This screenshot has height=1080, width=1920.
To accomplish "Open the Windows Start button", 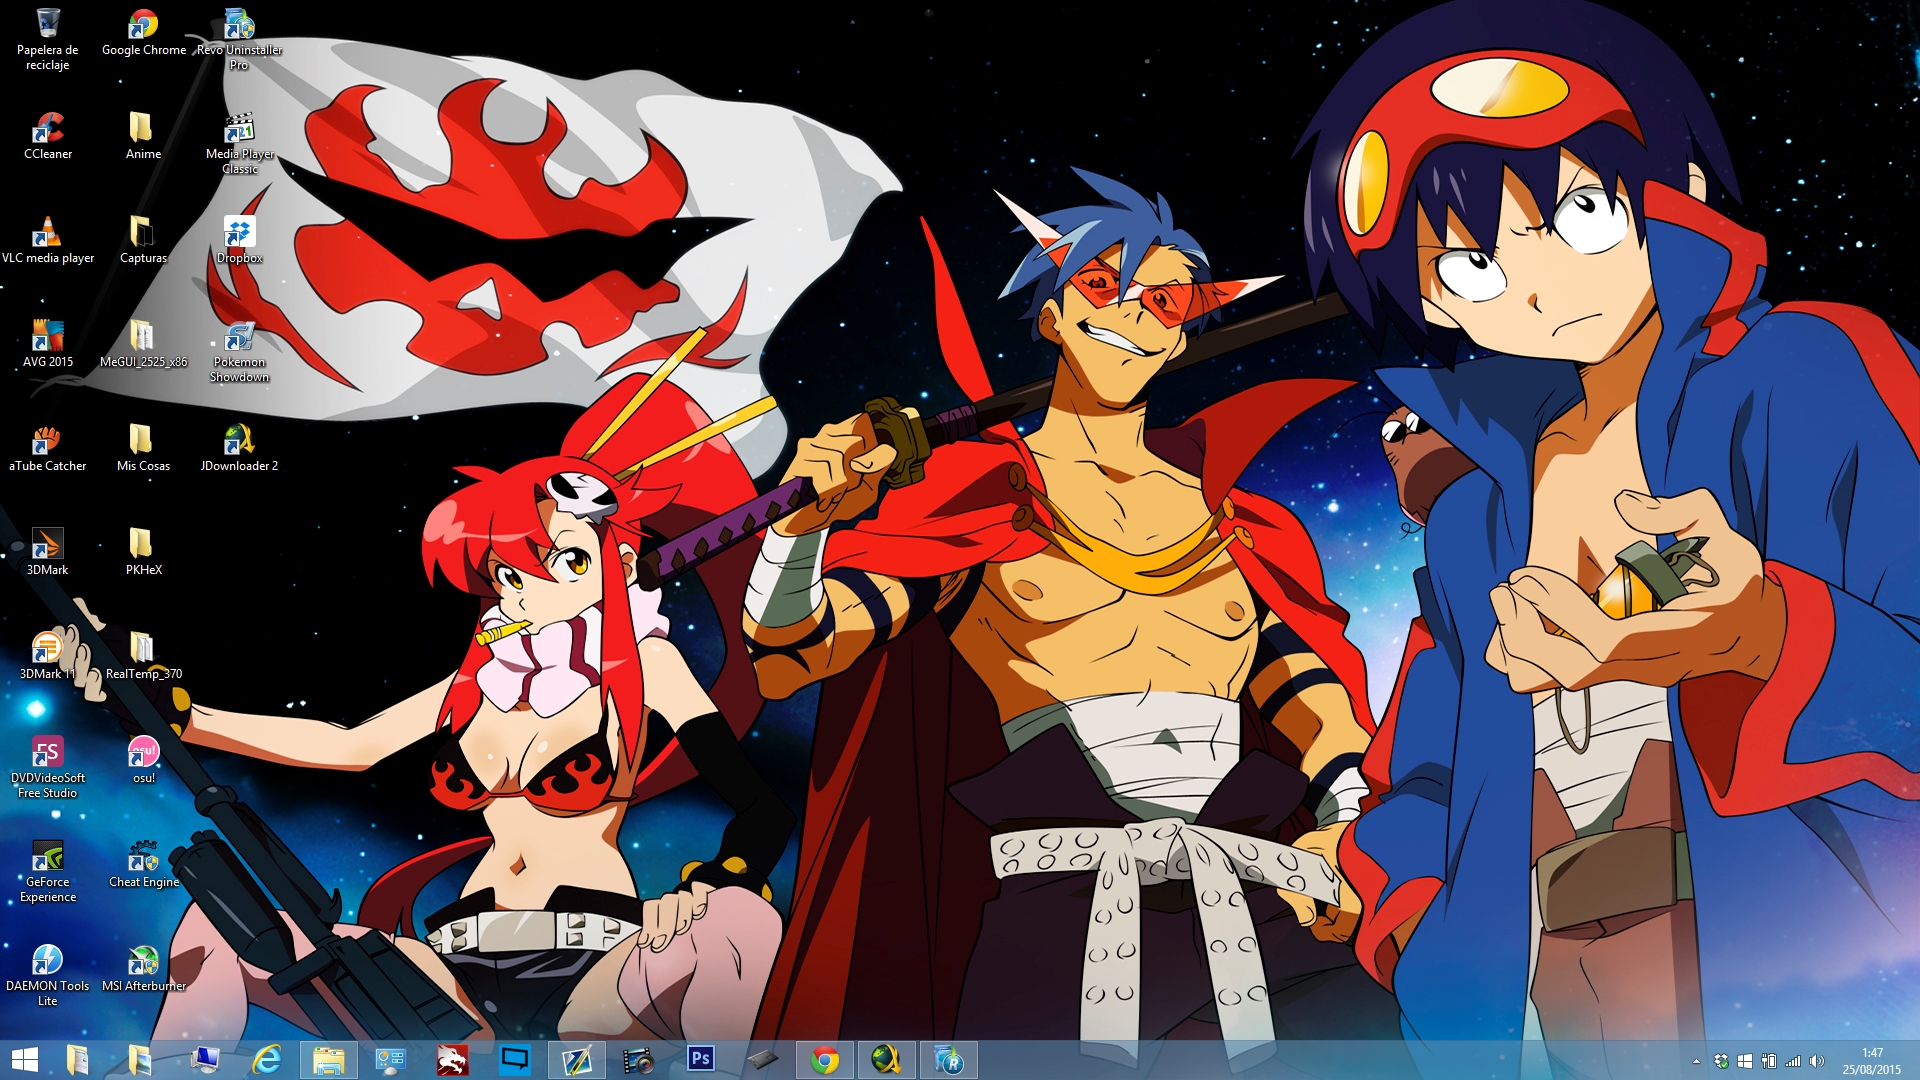I will click(24, 1060).
